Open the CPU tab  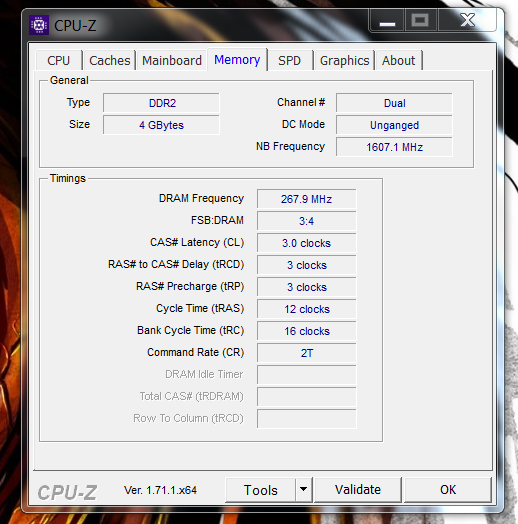[58, 60]
